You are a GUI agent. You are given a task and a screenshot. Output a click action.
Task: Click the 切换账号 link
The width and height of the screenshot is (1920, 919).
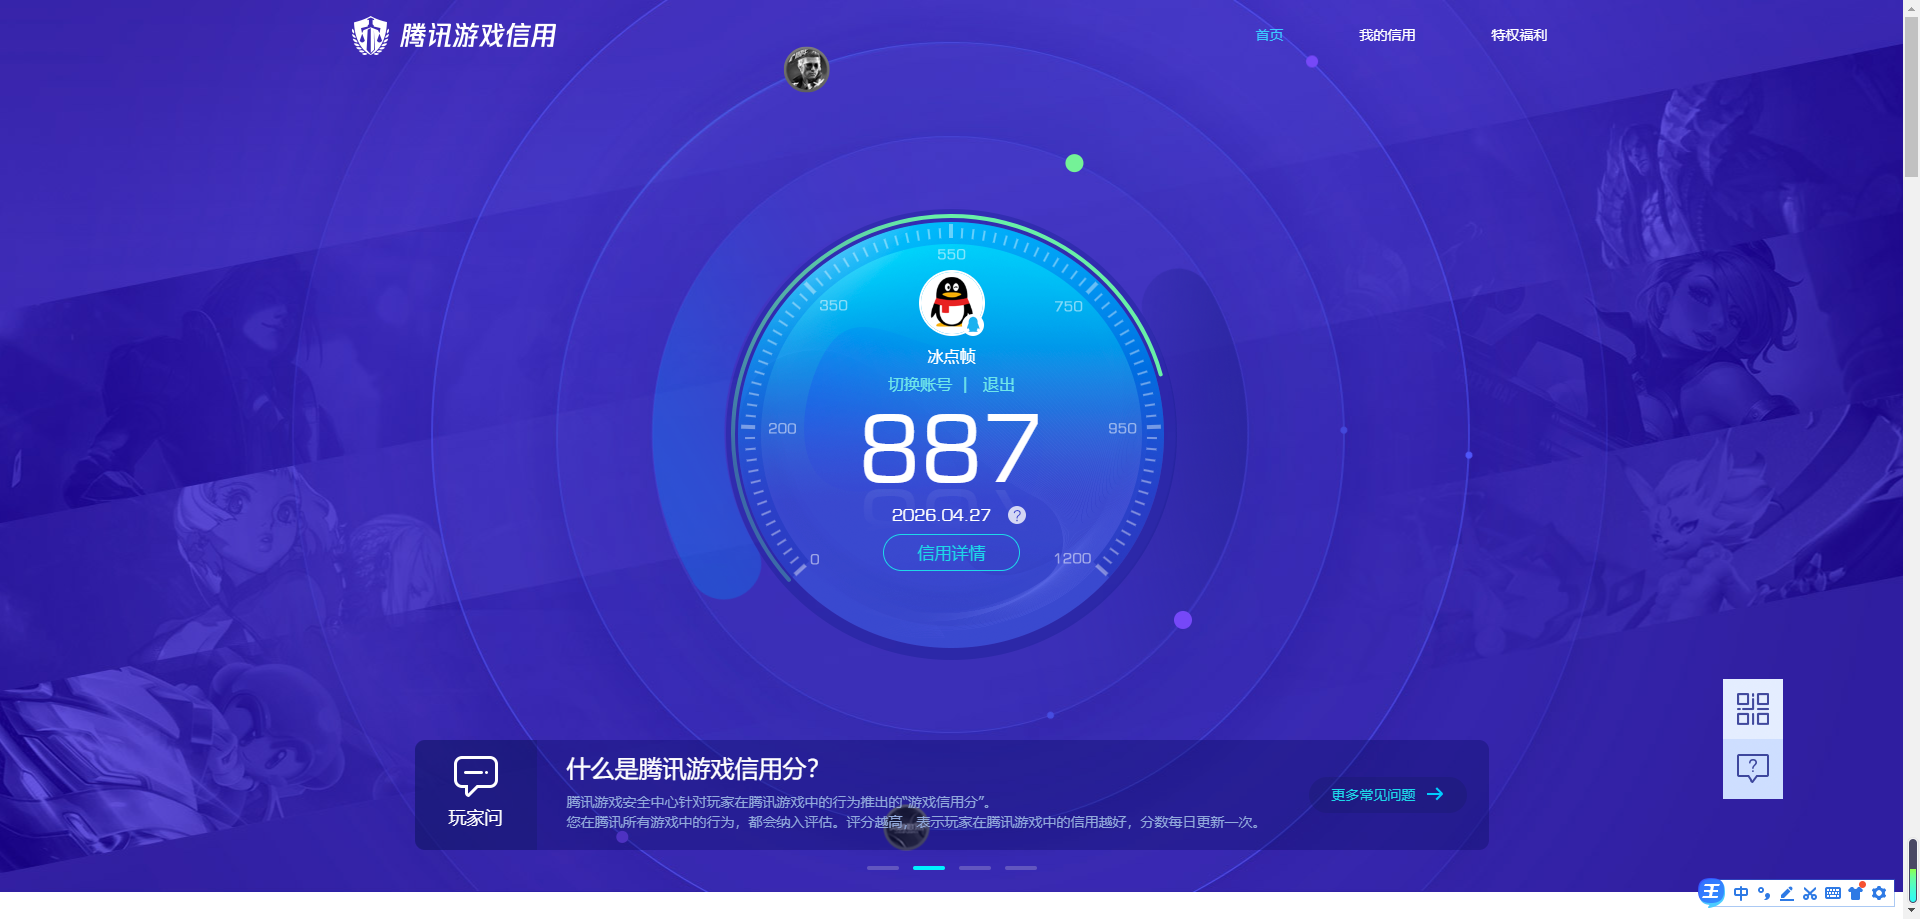(920, 385)
